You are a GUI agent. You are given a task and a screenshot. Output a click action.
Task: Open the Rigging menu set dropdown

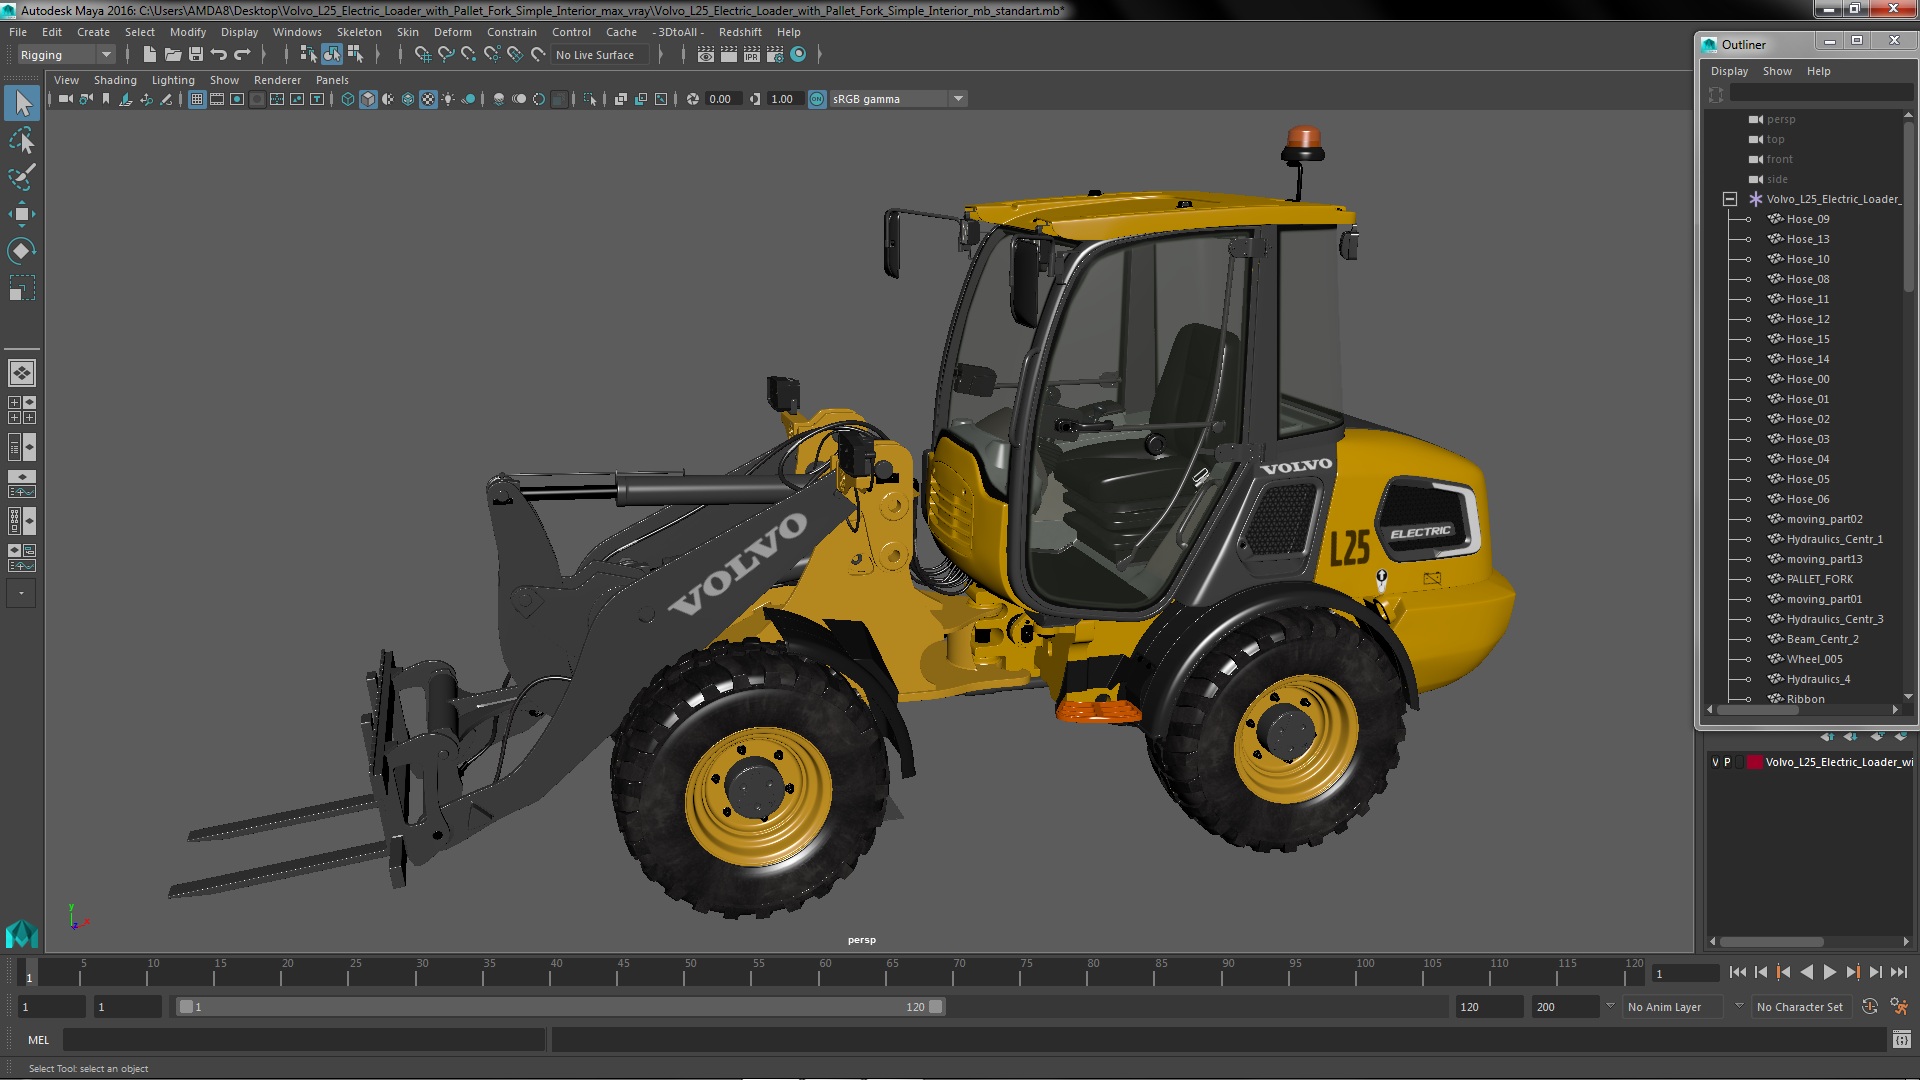click(66, 55)
